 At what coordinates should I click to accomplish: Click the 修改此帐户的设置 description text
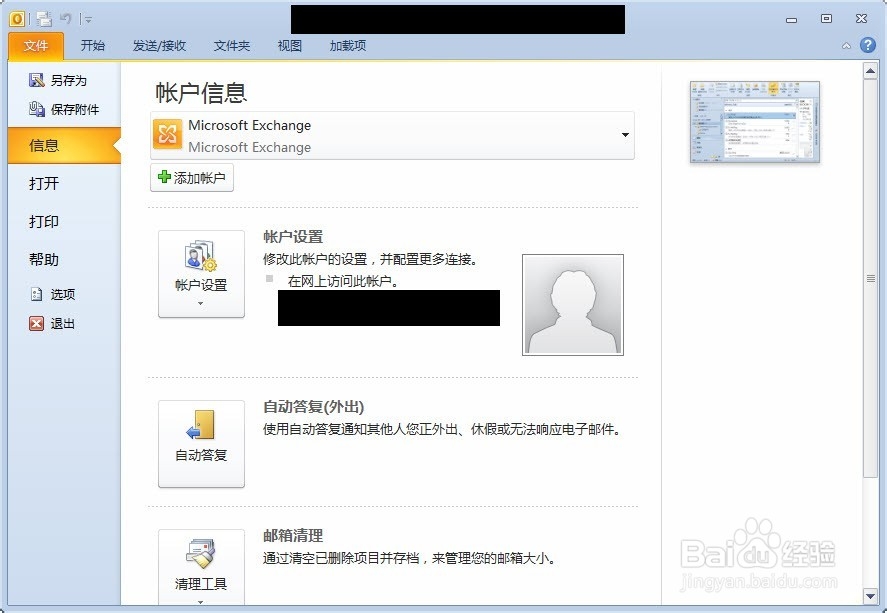point(371,260)
